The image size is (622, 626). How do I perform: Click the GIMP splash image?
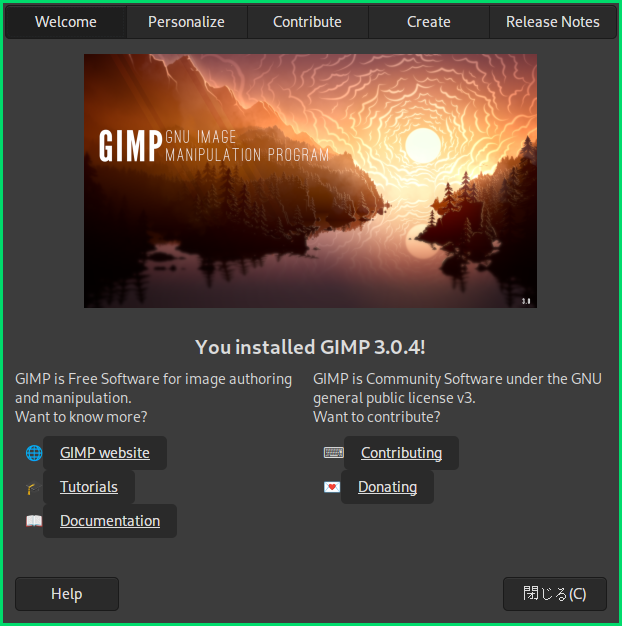pos(310,181)
